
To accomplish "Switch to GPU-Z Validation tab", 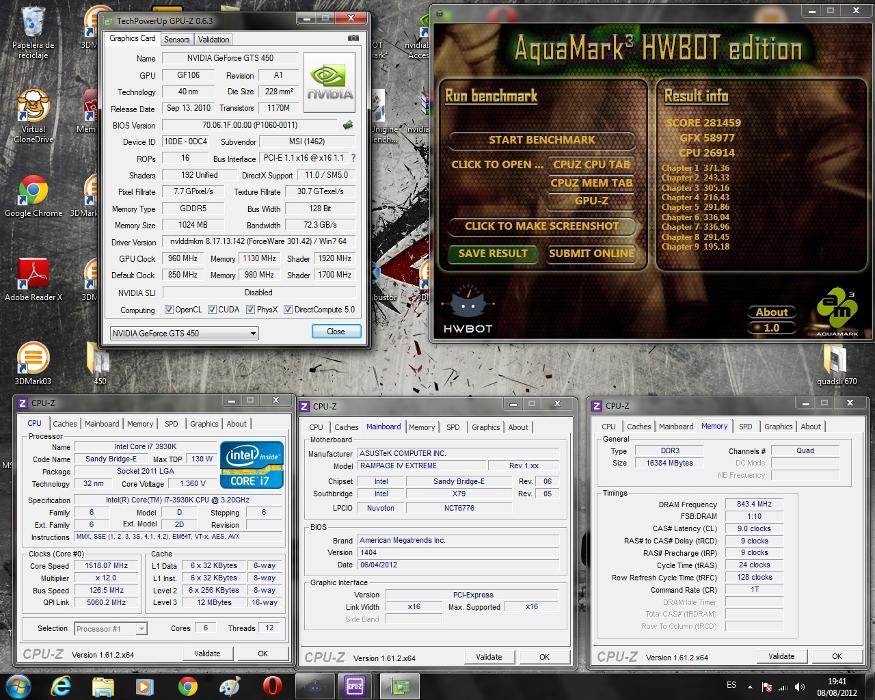I will (x=213, y=39).
